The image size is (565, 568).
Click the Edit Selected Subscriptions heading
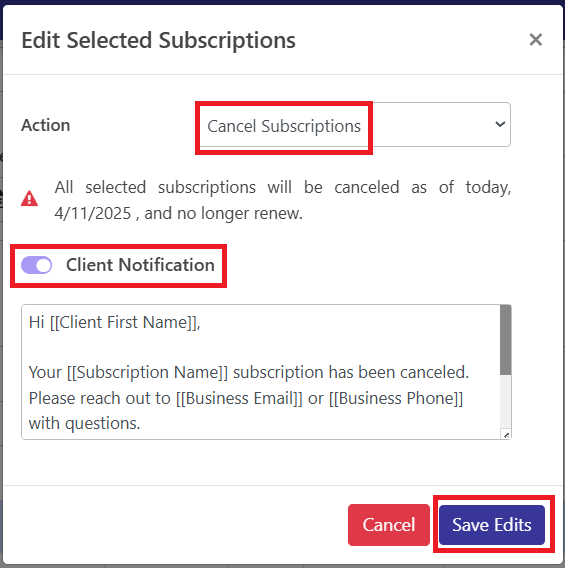point(159,40)
